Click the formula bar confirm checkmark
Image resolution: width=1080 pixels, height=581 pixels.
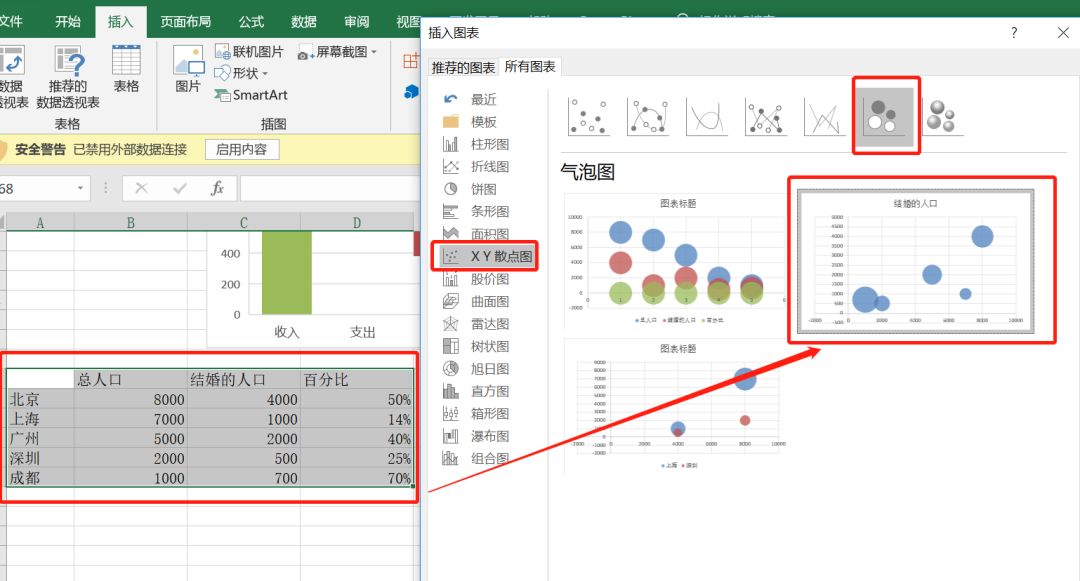point(179,188)
